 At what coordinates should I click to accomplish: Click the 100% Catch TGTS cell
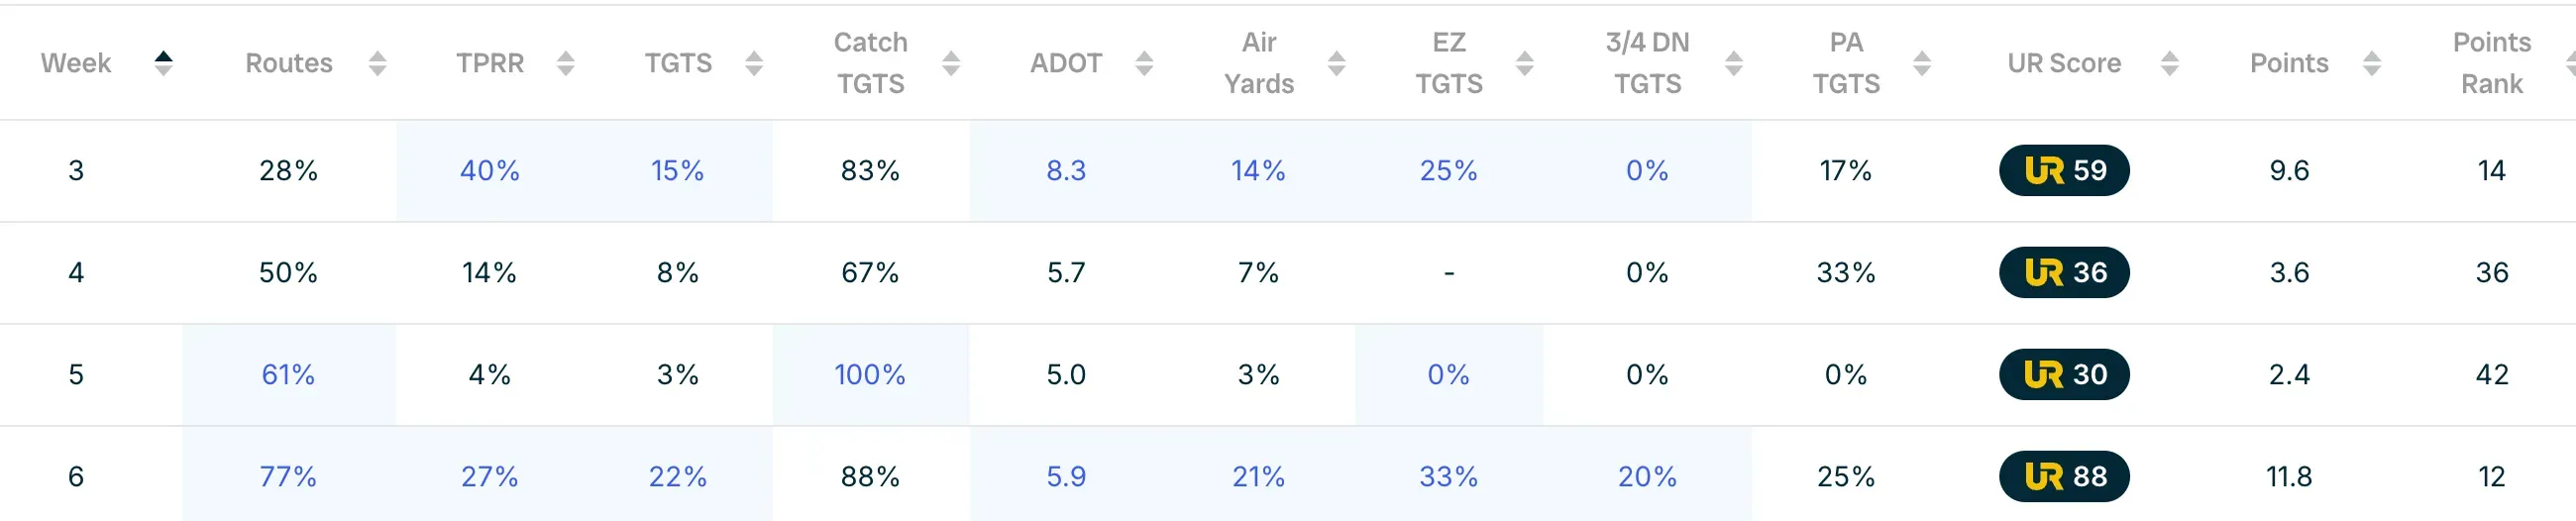coord(870,374)
